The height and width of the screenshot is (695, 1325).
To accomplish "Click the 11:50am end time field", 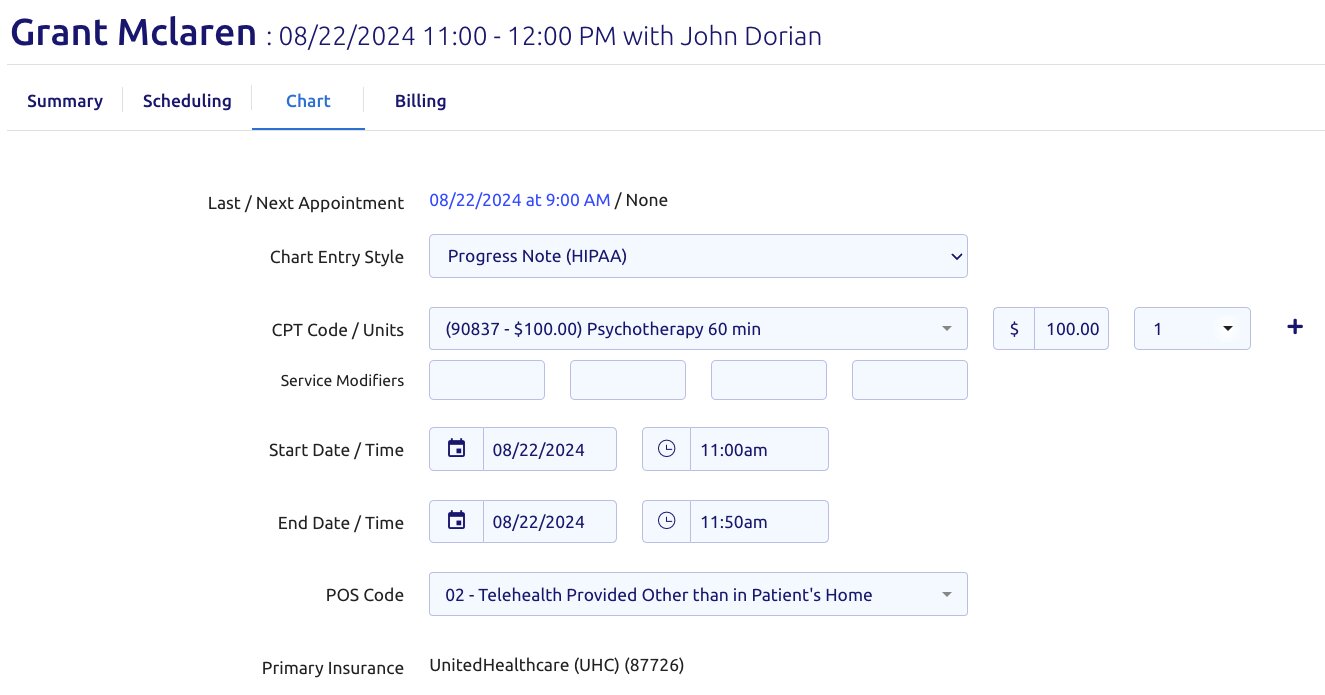I will point(758,521).
